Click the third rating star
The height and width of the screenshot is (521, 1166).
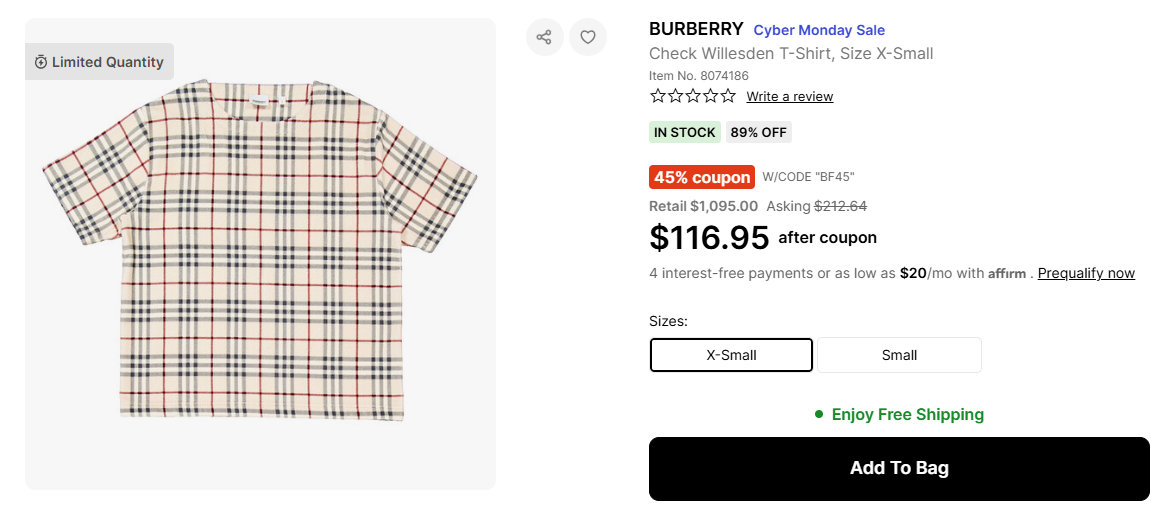[x=693, y=96]
